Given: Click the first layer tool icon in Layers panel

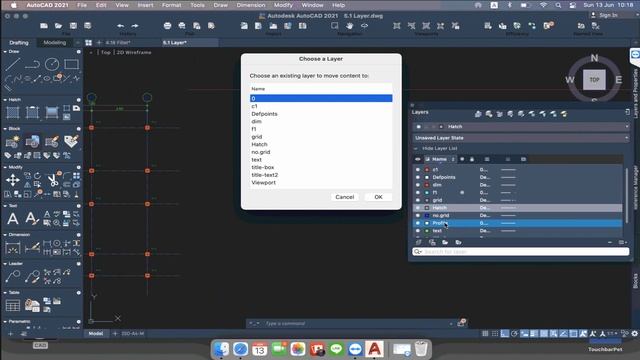Looking at the screenshot, I should (x=478, y=114).
